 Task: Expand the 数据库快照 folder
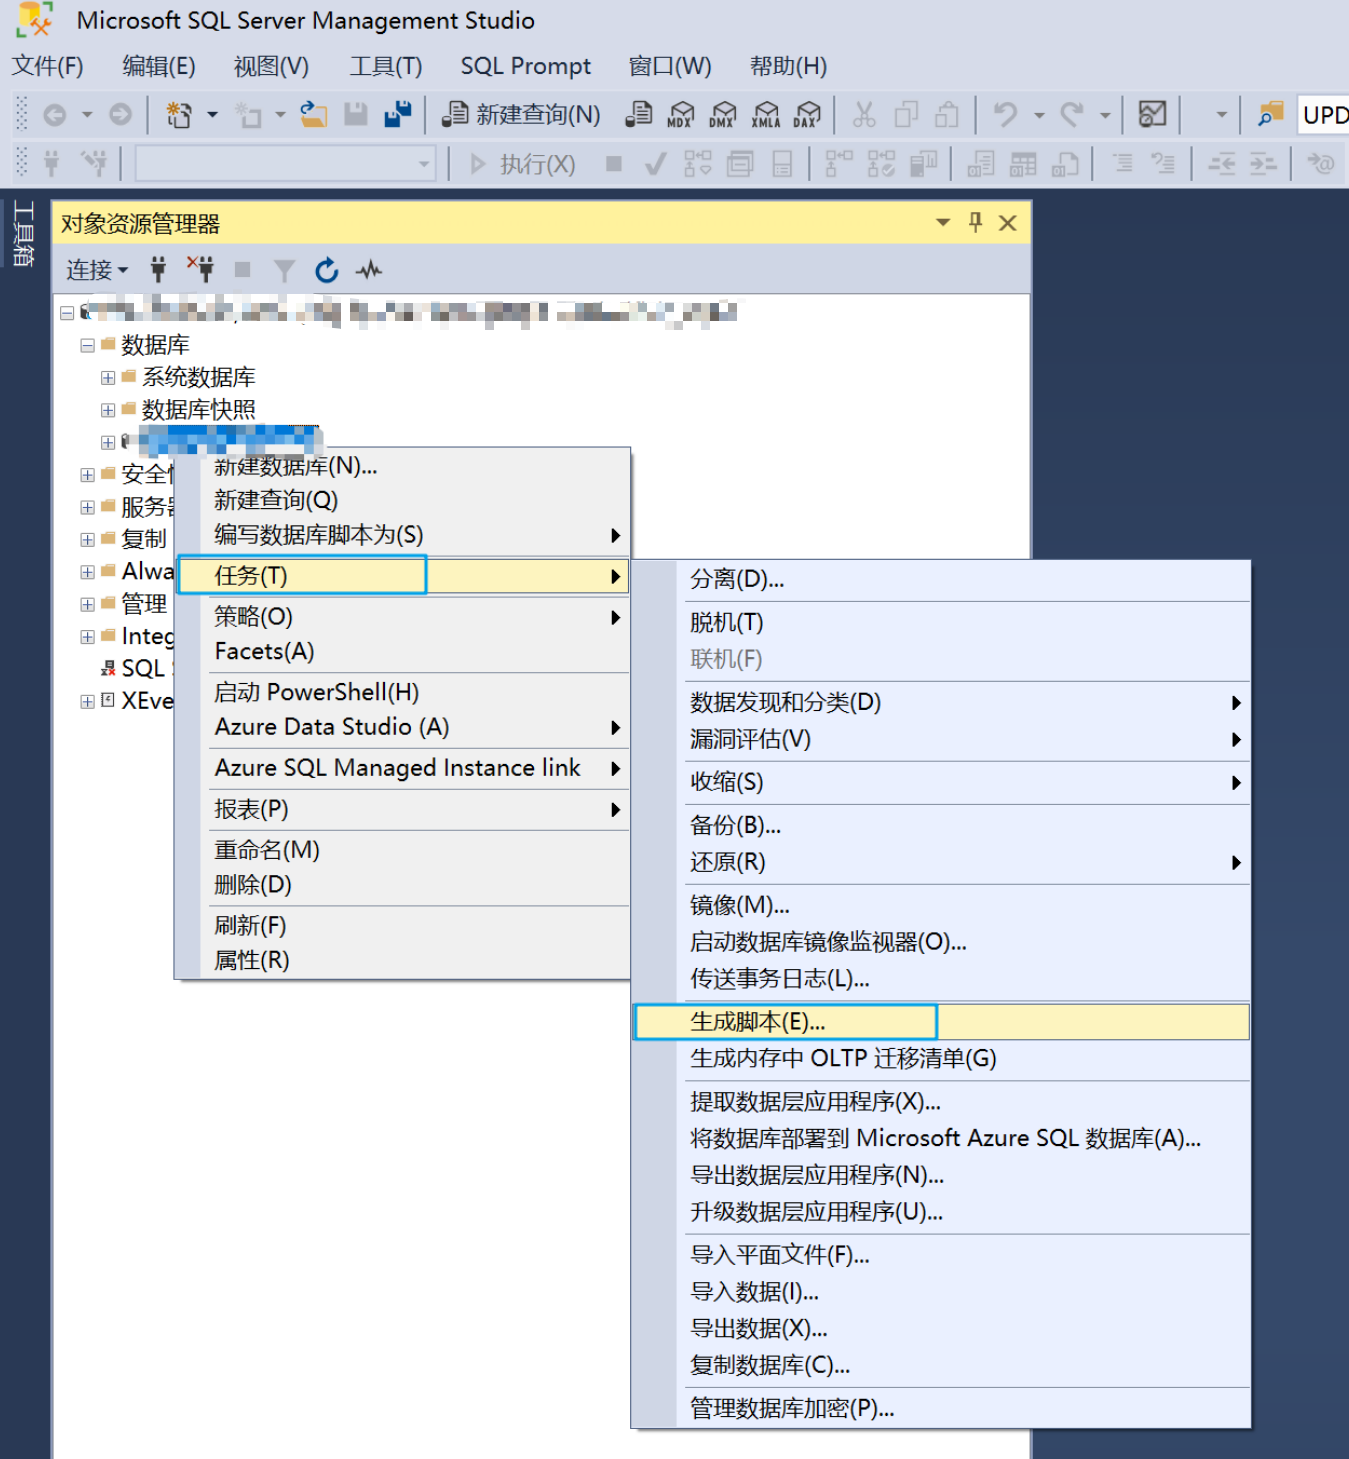point(108,410)
